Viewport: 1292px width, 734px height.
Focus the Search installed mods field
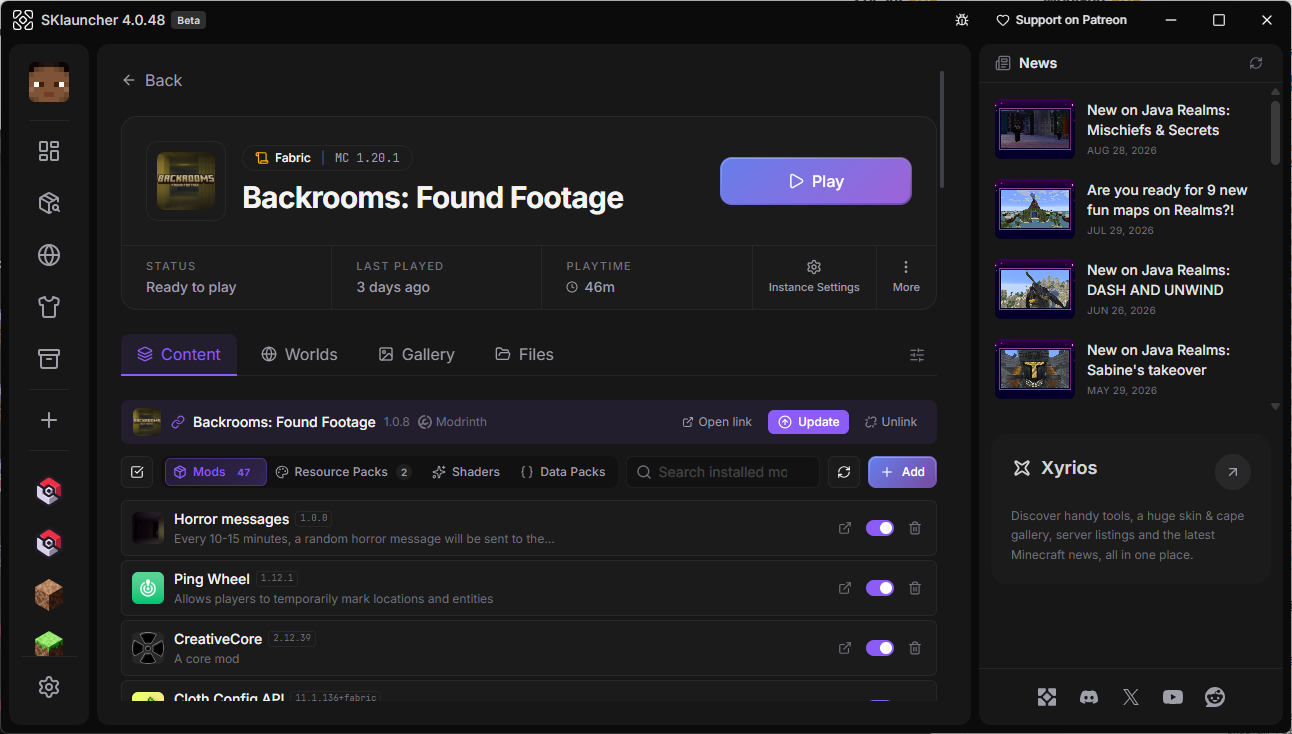[x=723, y=472]
